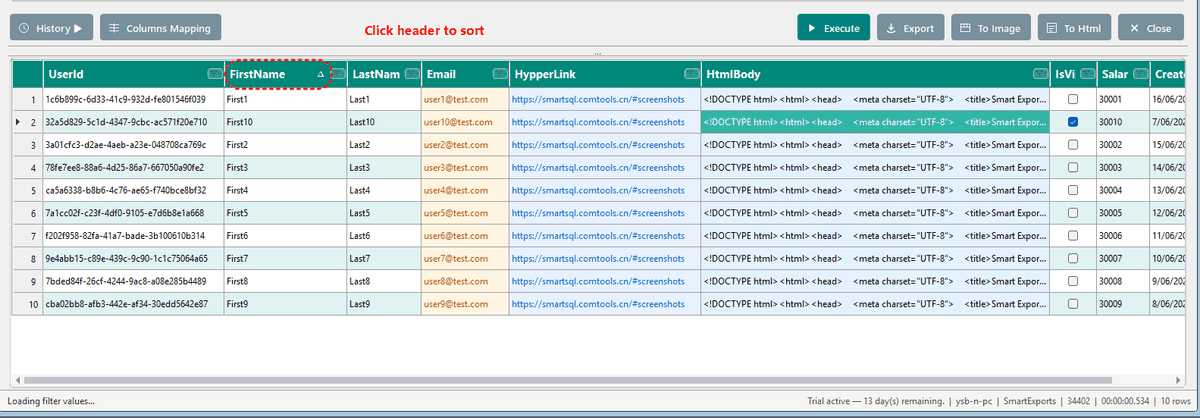Check IsVi box for First4 row
1200x418 pixels.
tap(1073, 190)
